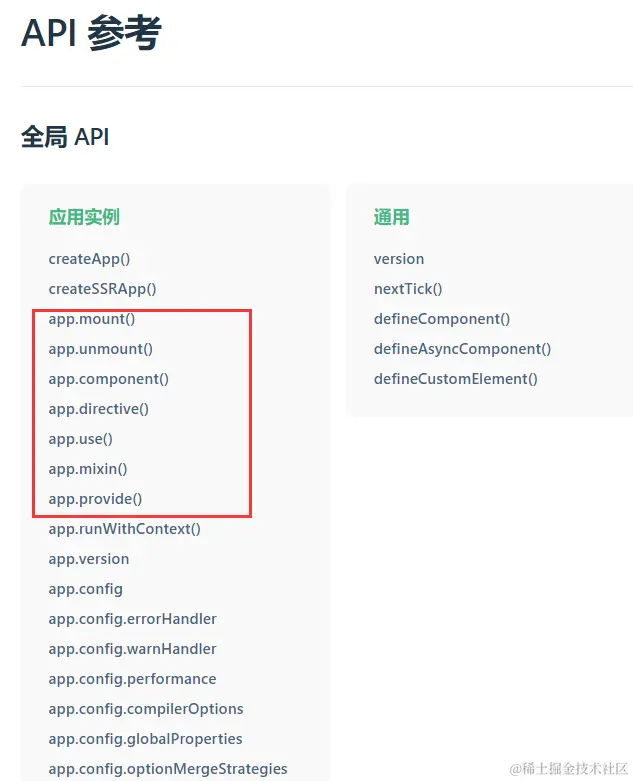The image size is (633, 781).
Task: Go to app.unmount() documentation
Action: coord(101,349)
